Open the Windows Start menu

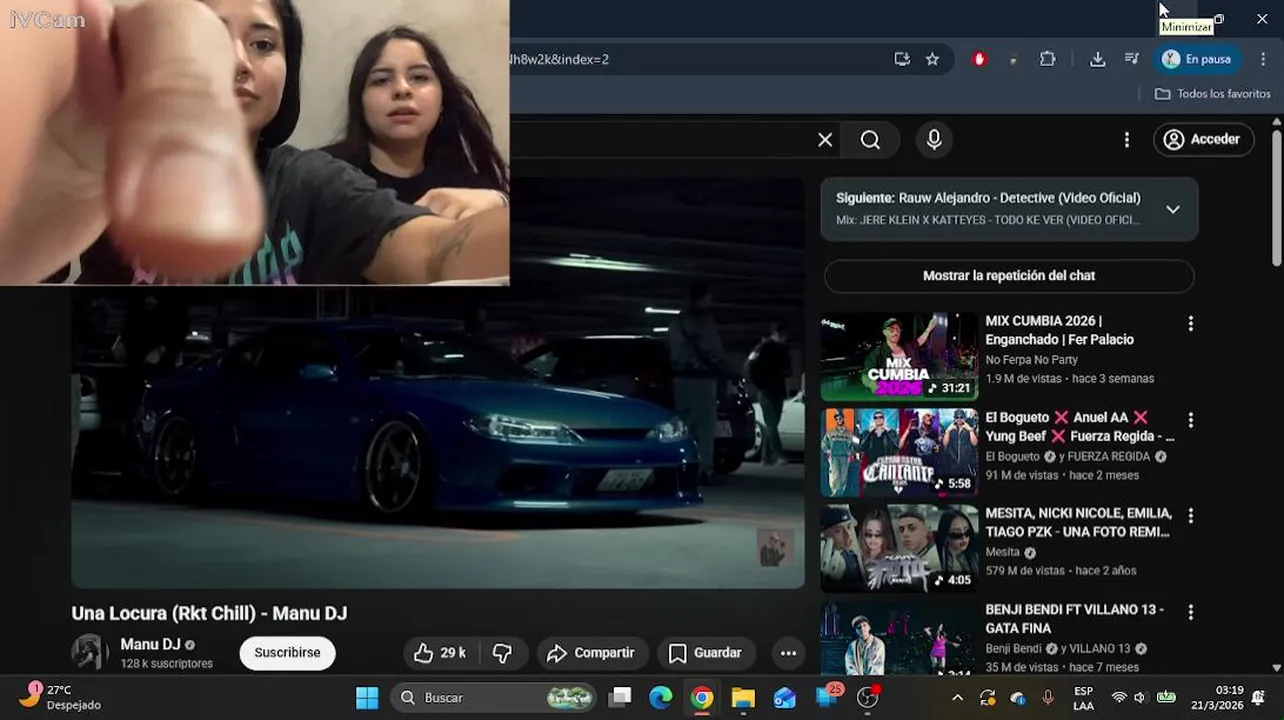(x=367, y=697)
